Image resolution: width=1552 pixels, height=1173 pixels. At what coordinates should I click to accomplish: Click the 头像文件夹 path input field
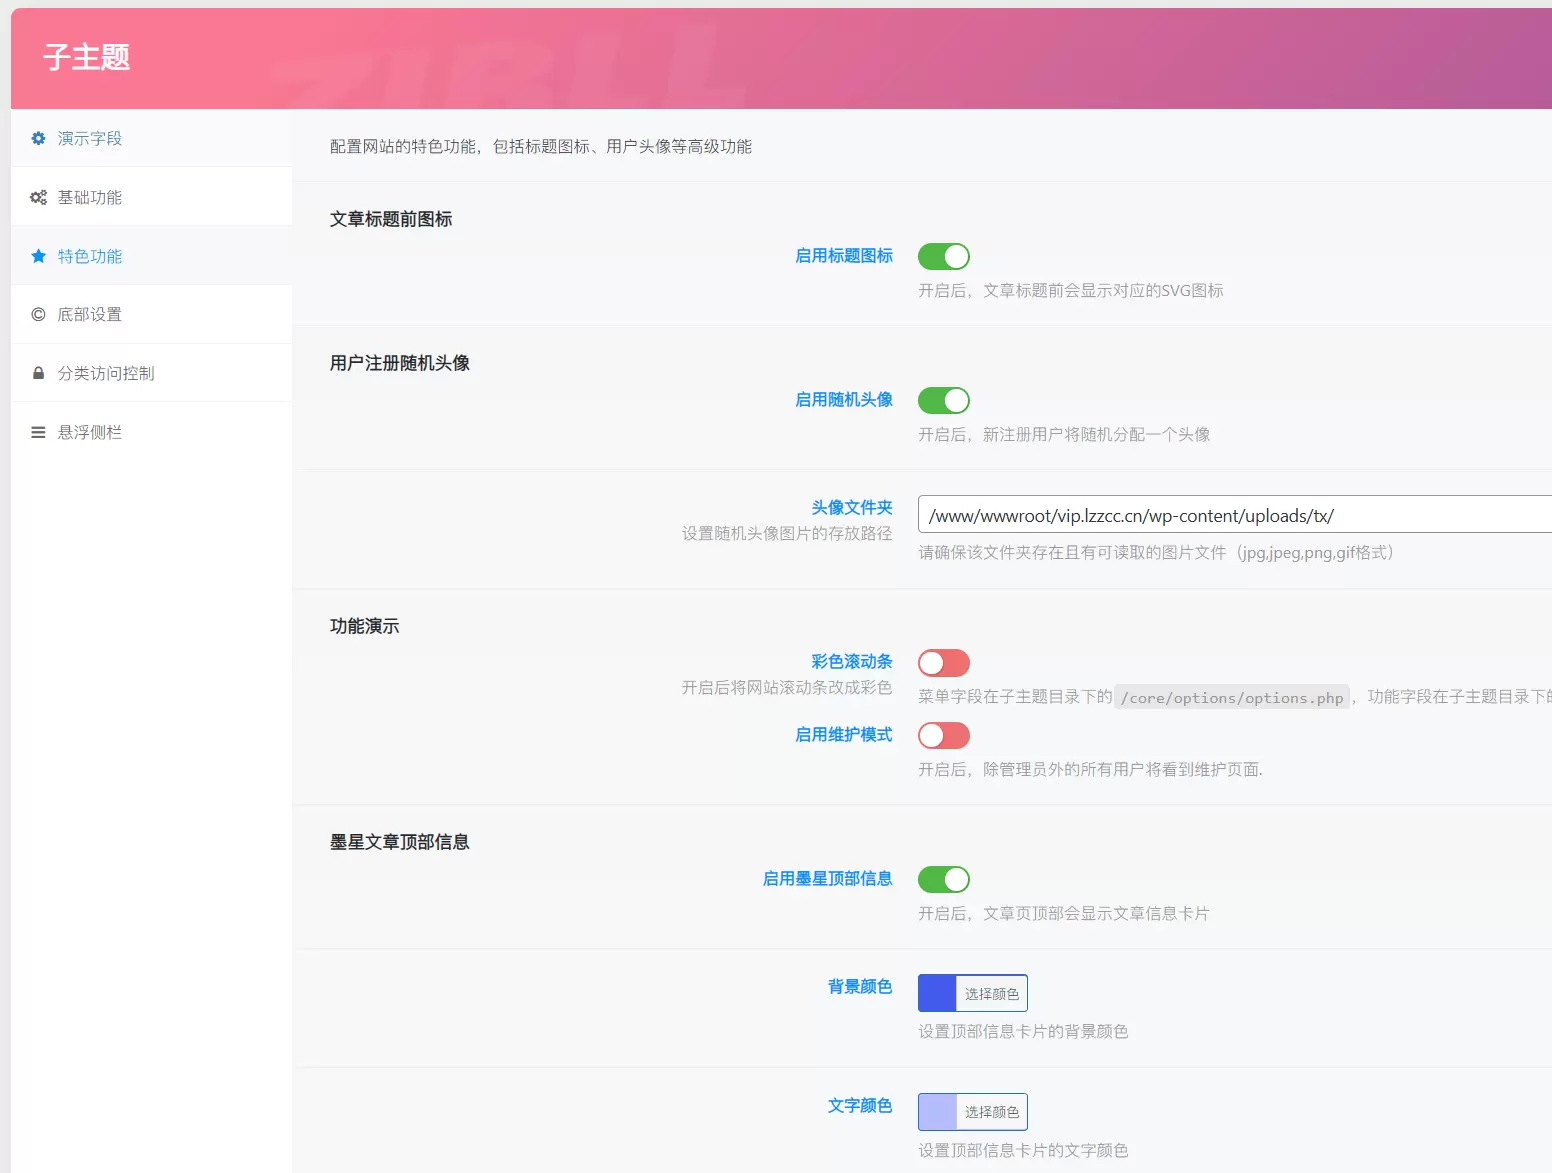1235,515
